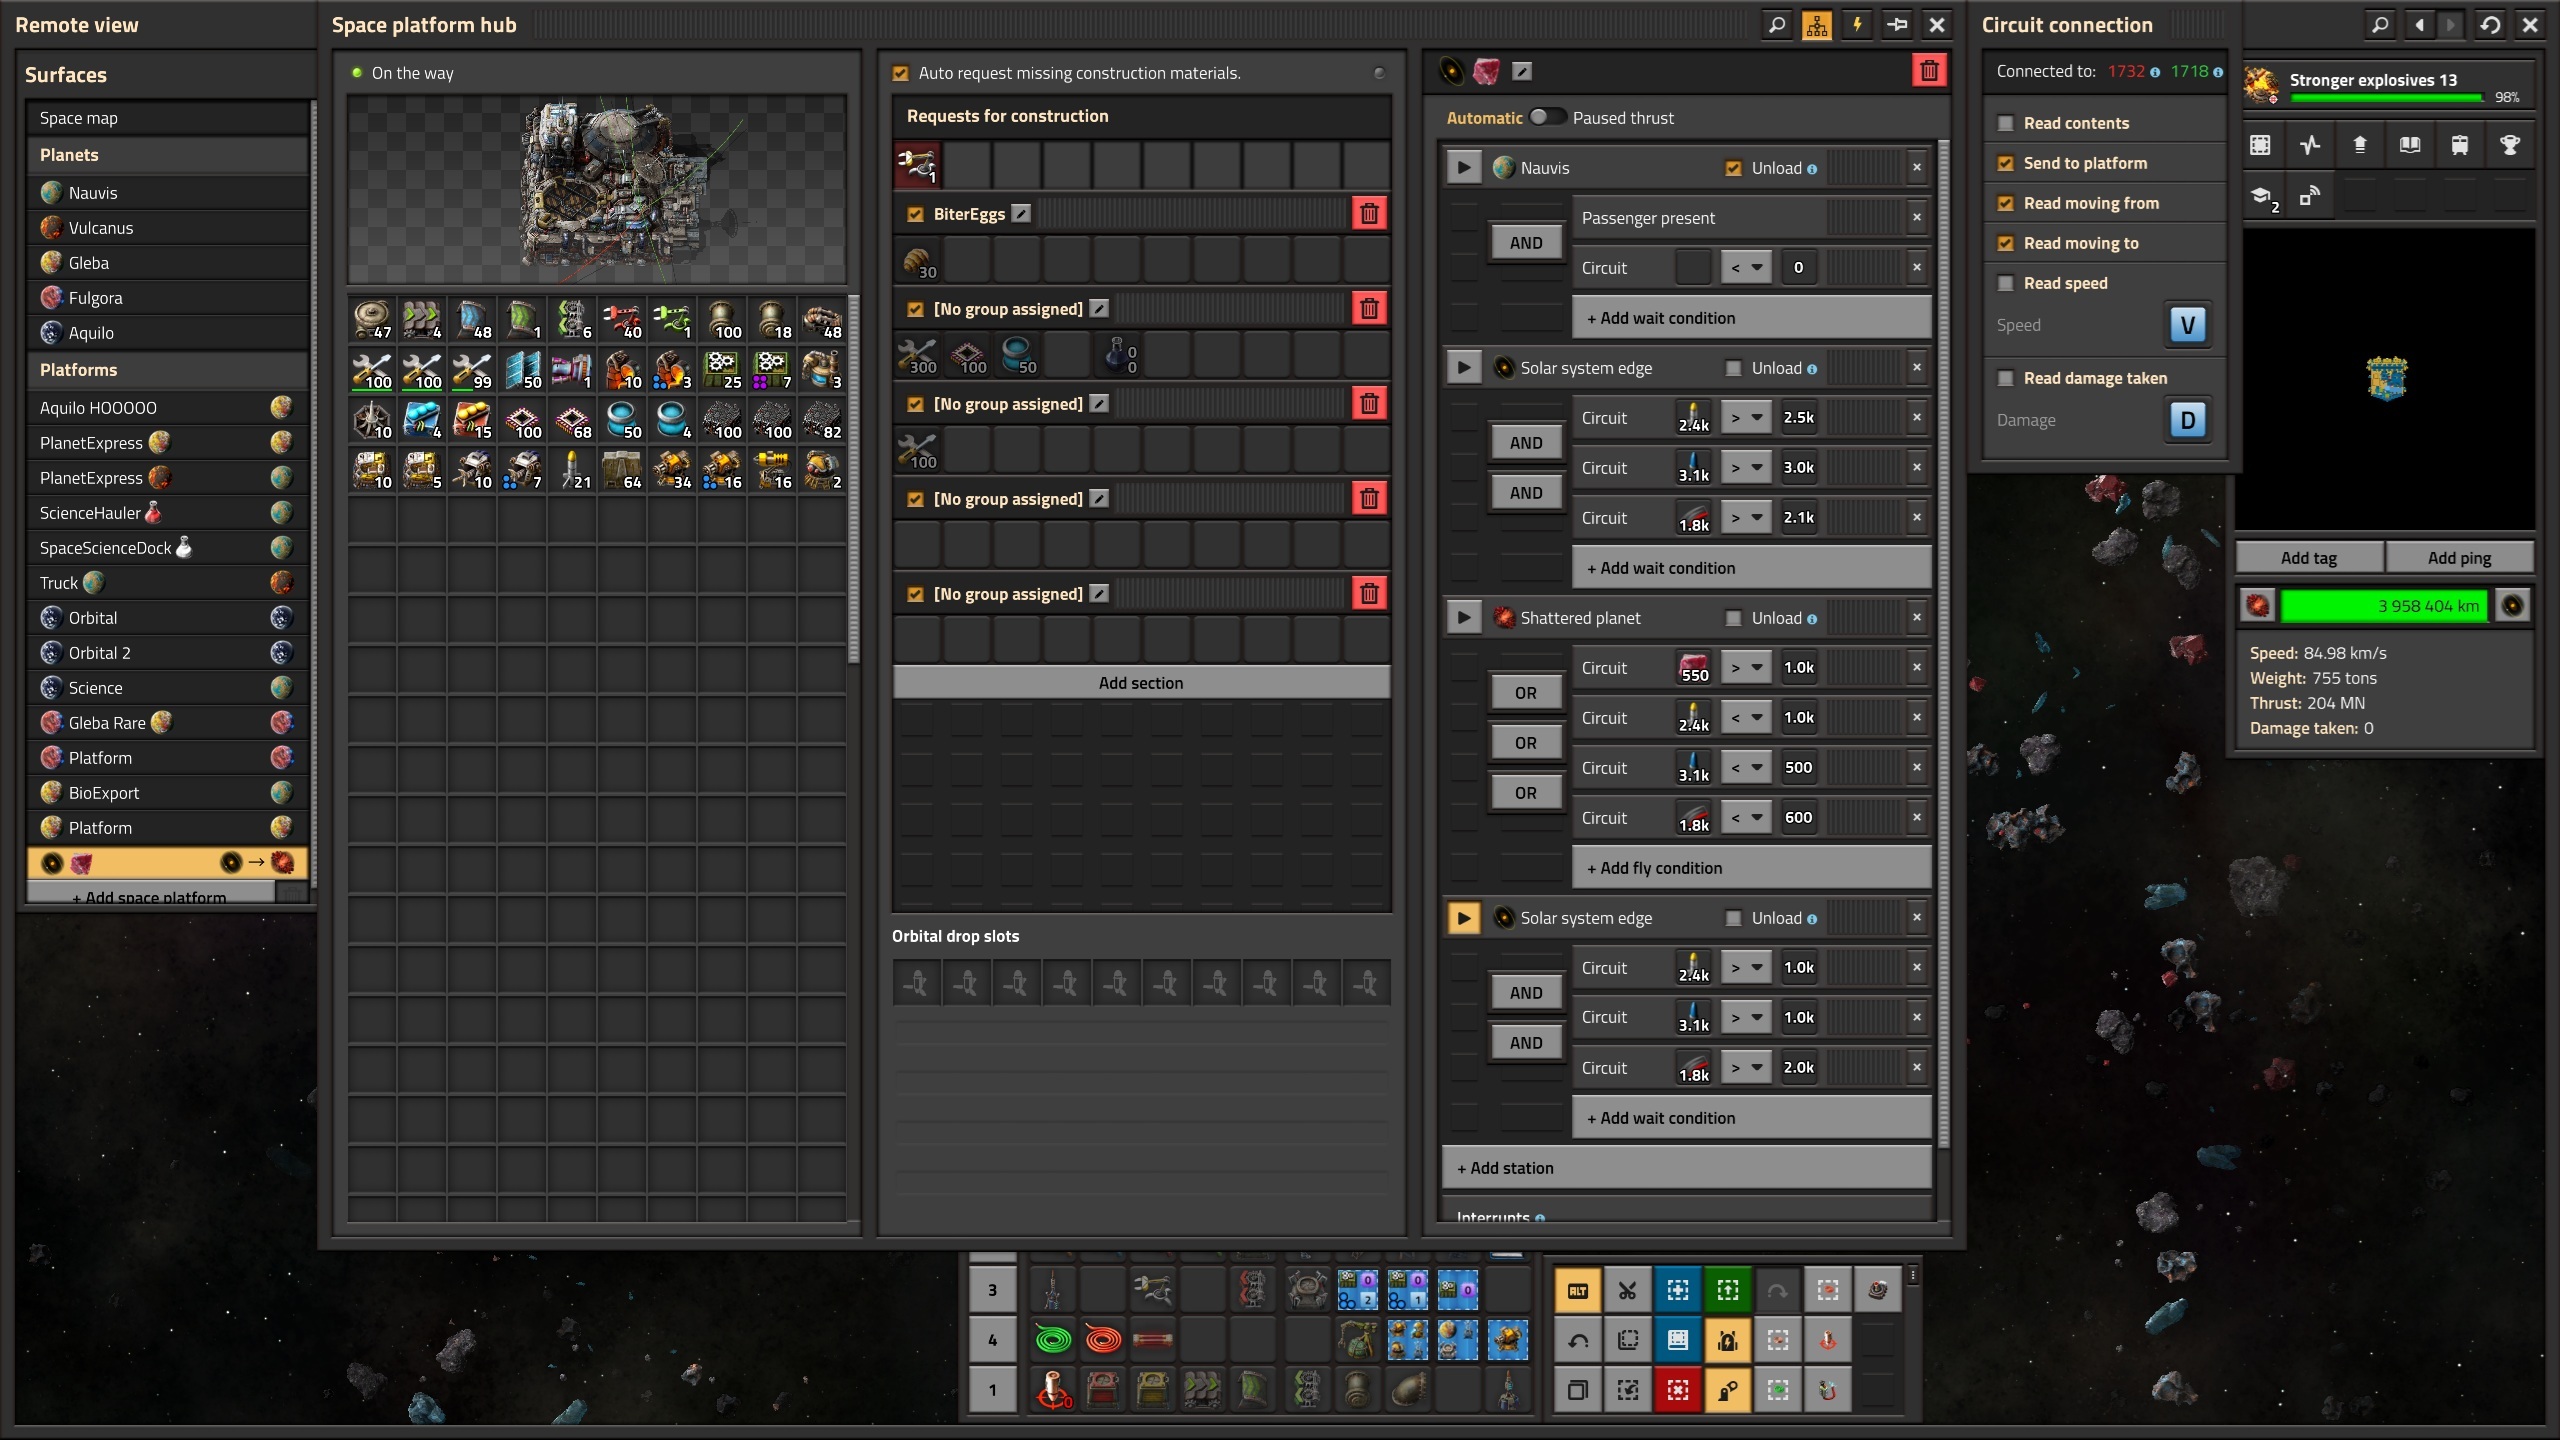Open the achievements trophy icon
The image size is (2560, 1440).
click(x=2509, y=146)
